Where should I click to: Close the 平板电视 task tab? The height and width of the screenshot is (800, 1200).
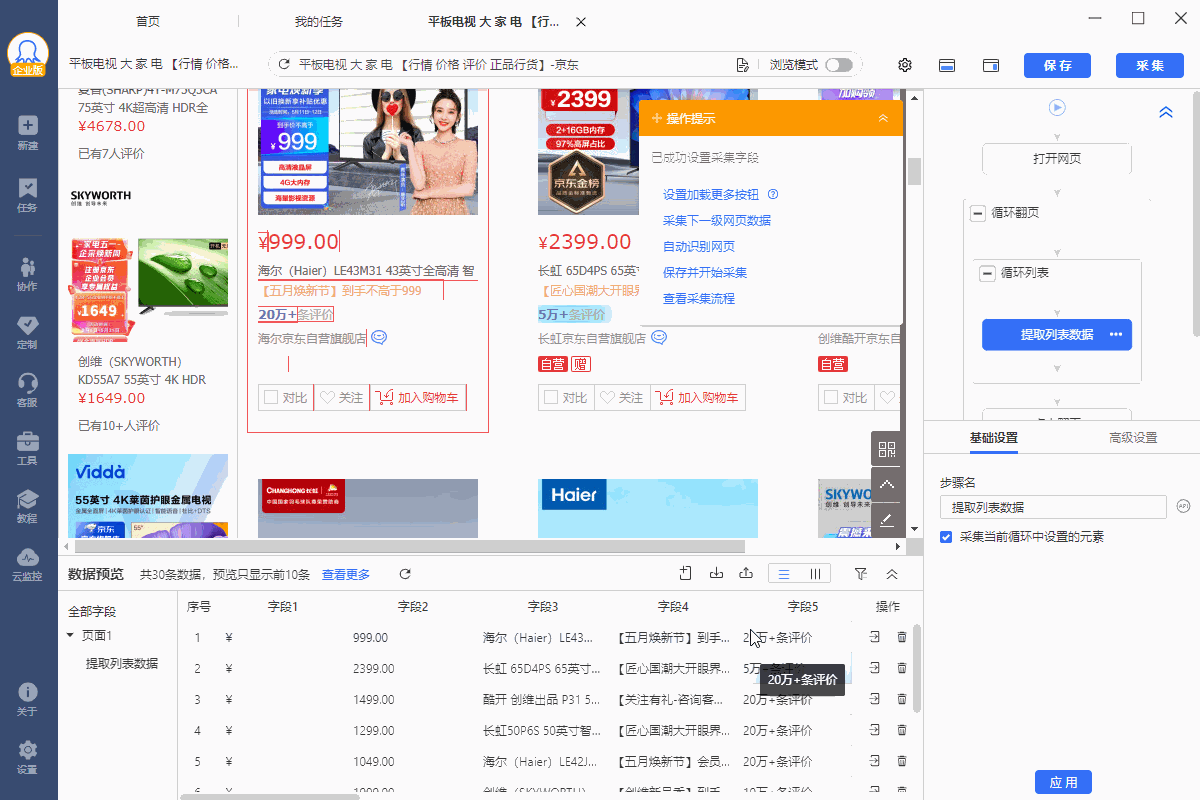tap(581, 21)
